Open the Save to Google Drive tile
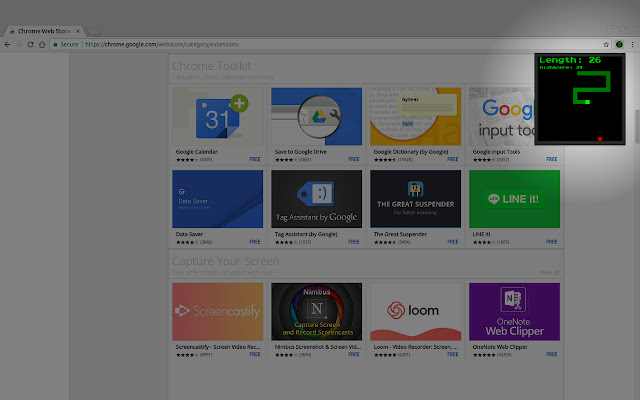Screen dimensions: 640x400 [x=316, y=116]
